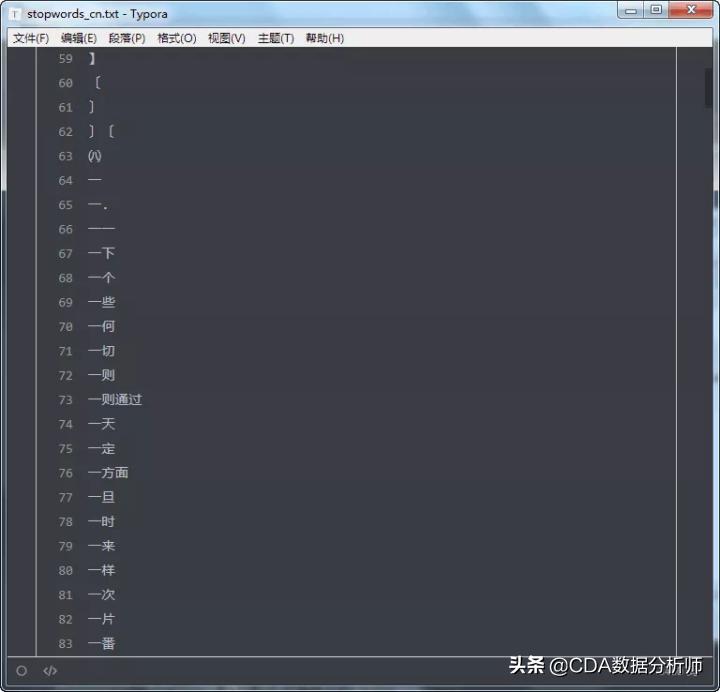Click line 76 text 一方面
The image size is (720, 692).
pyautogui.click(x=108, y=473)
